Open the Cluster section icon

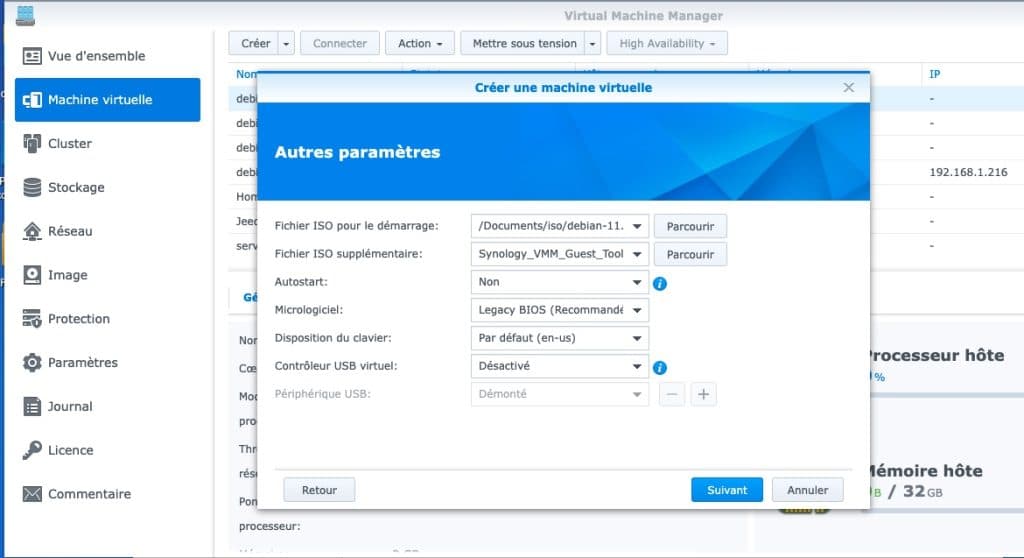[32, 144]
